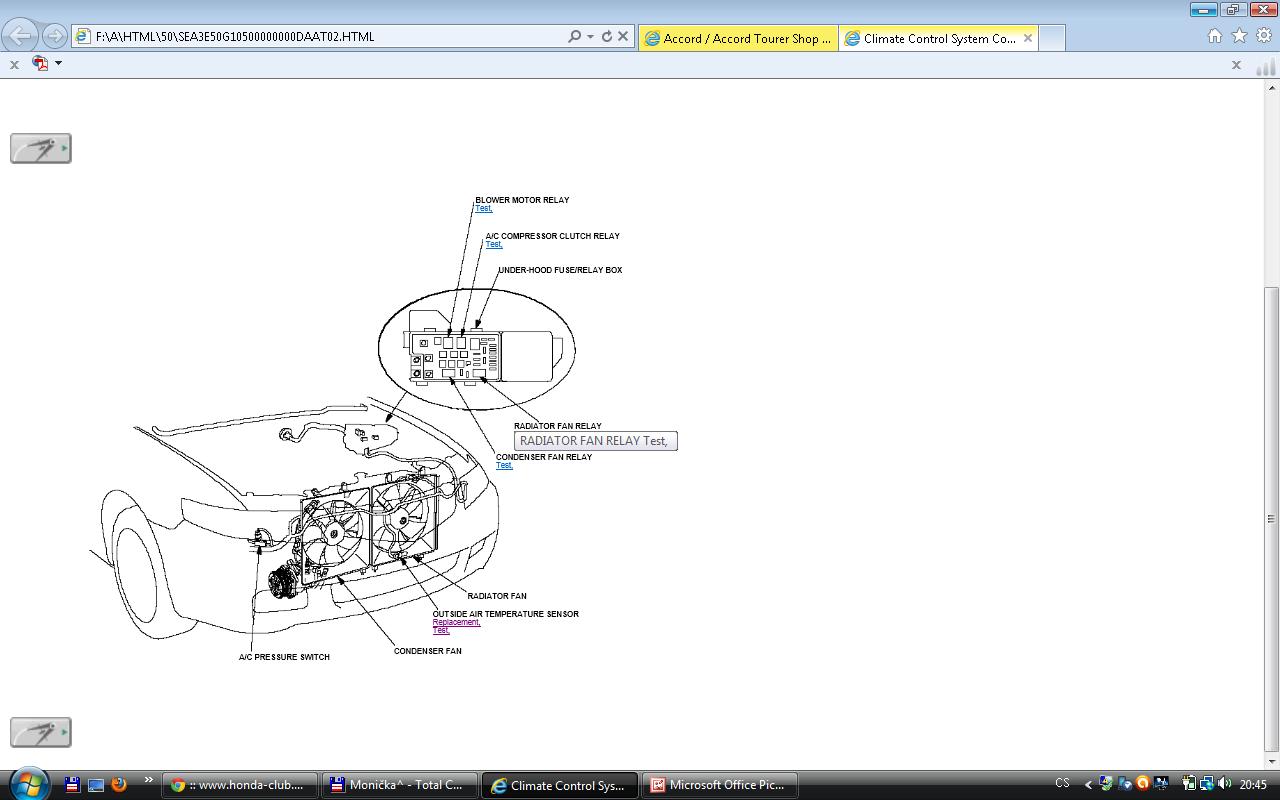Click the browser Back arrow button
Image resolution: width=1280 pixels, height=800 pixels.
20,37
